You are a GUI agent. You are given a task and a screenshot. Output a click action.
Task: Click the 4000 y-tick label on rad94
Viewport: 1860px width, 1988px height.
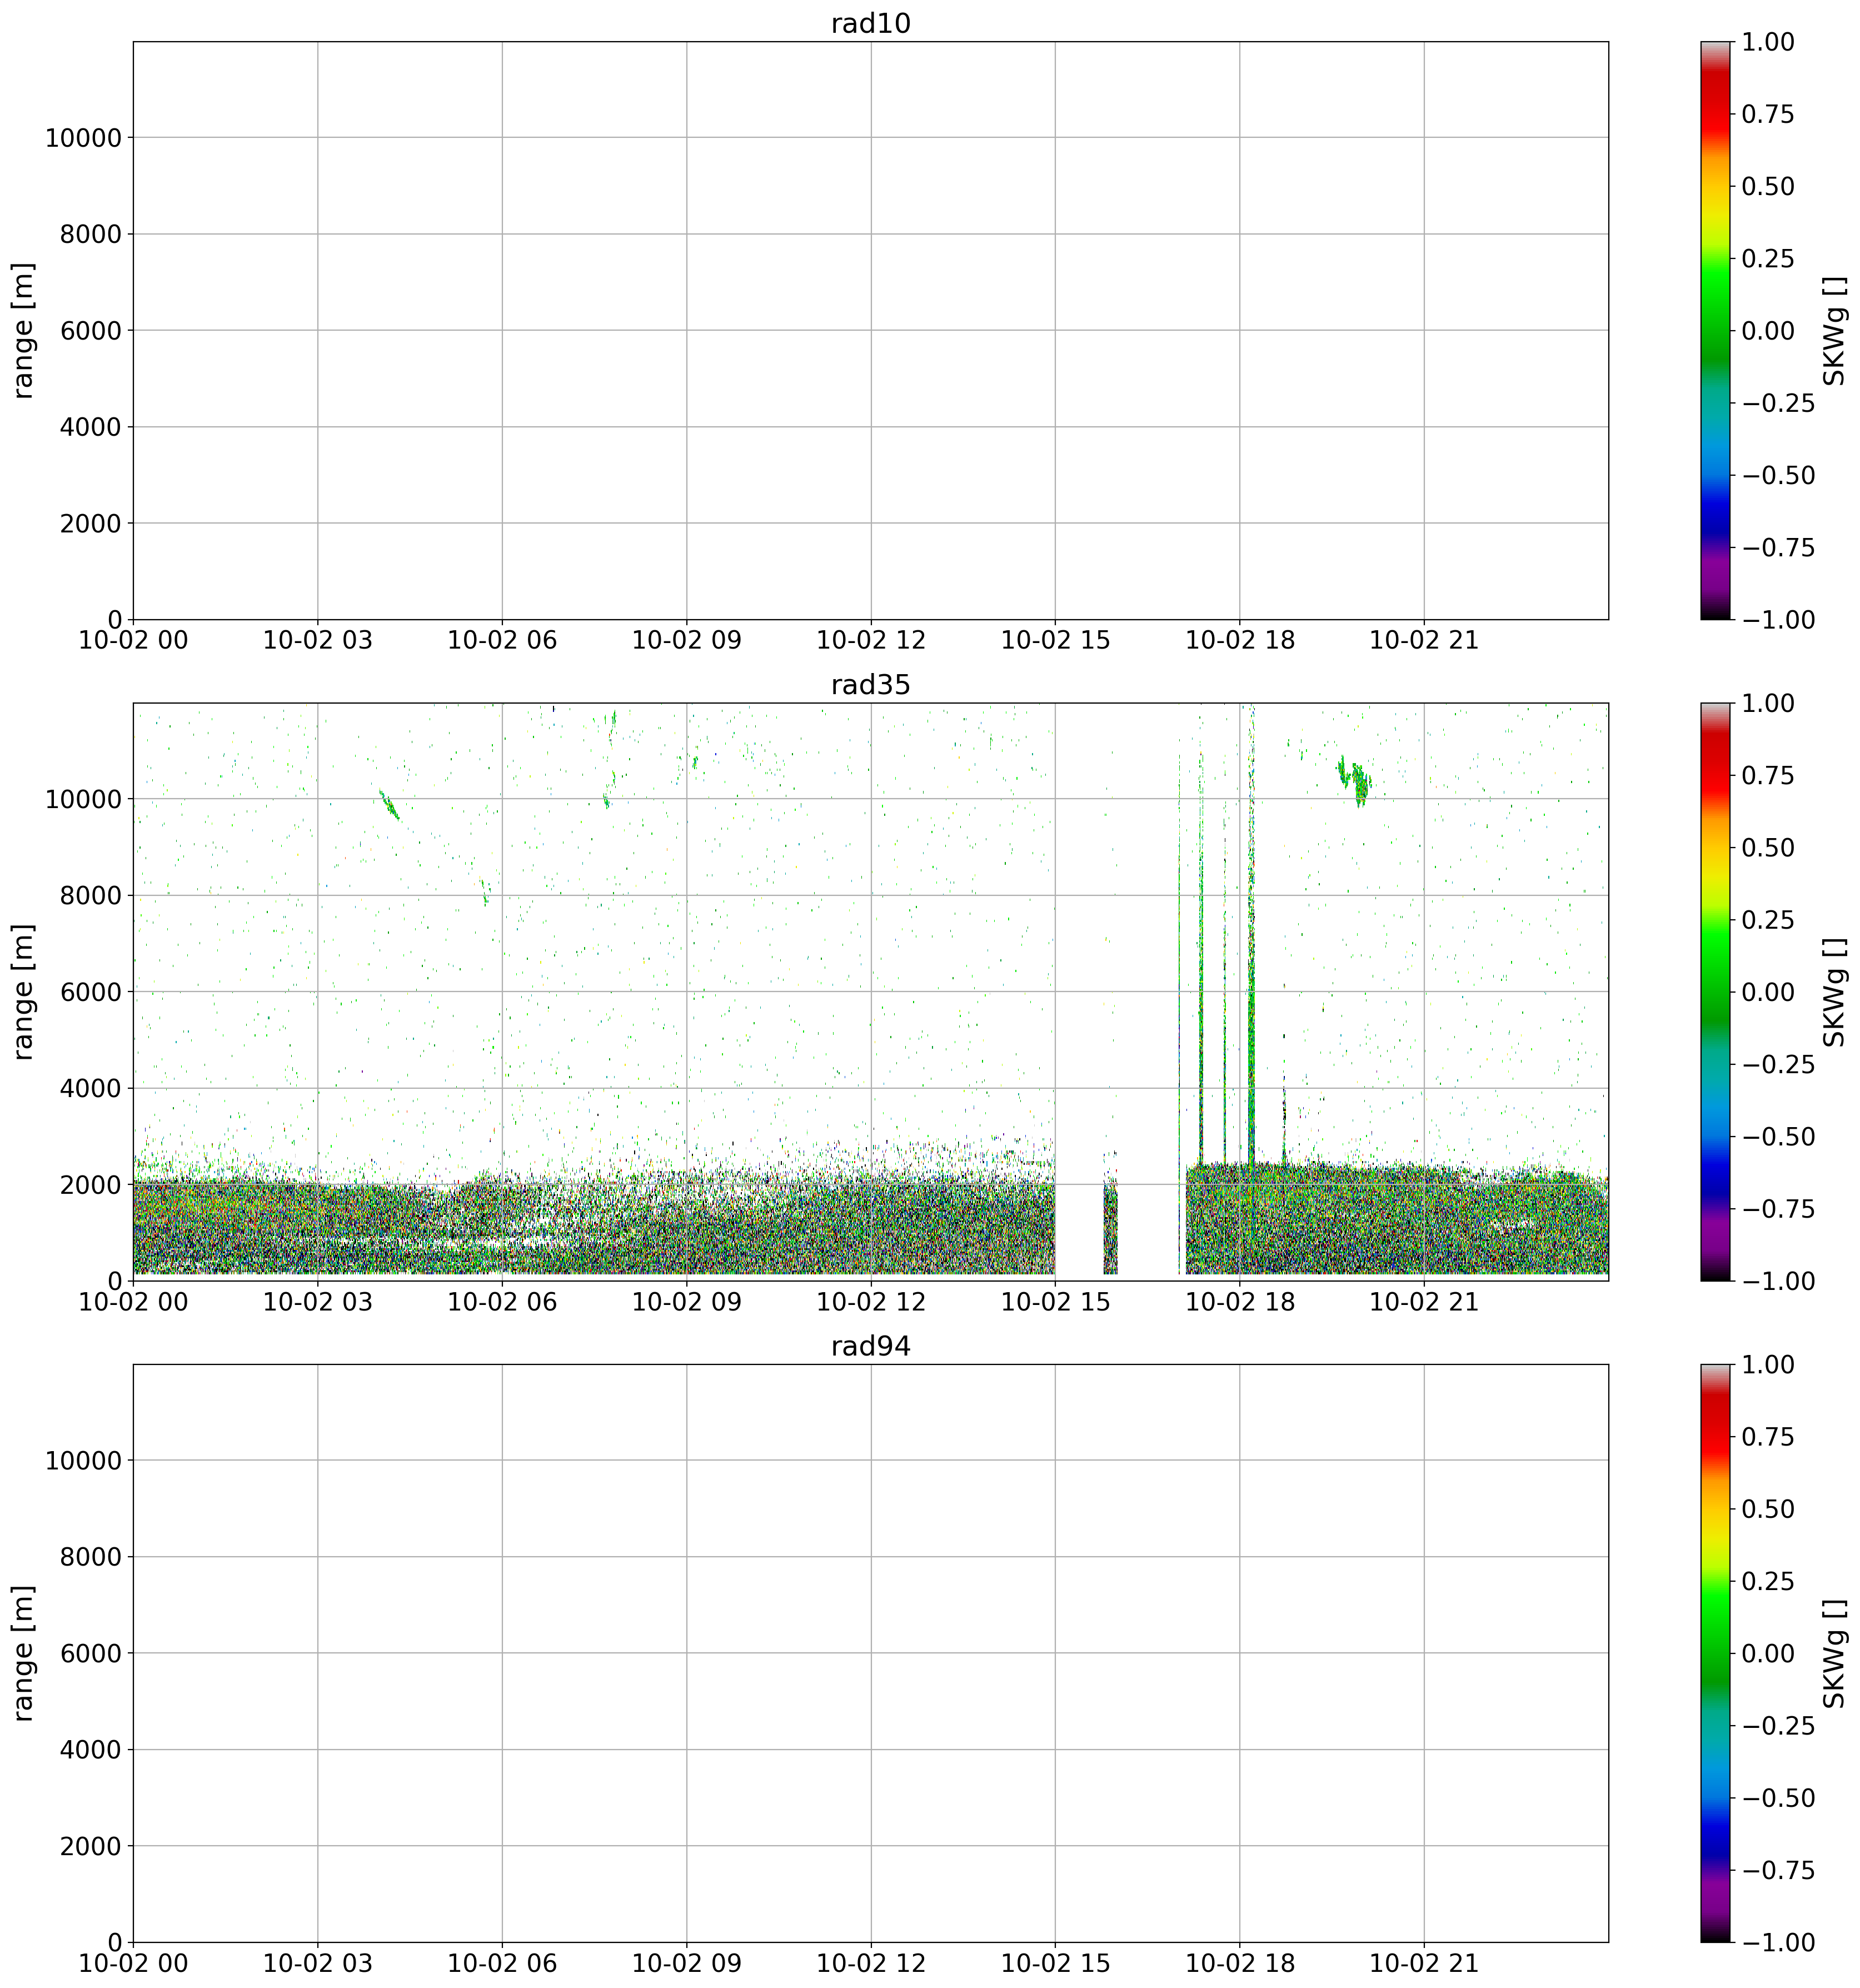tap(90, 1750)
